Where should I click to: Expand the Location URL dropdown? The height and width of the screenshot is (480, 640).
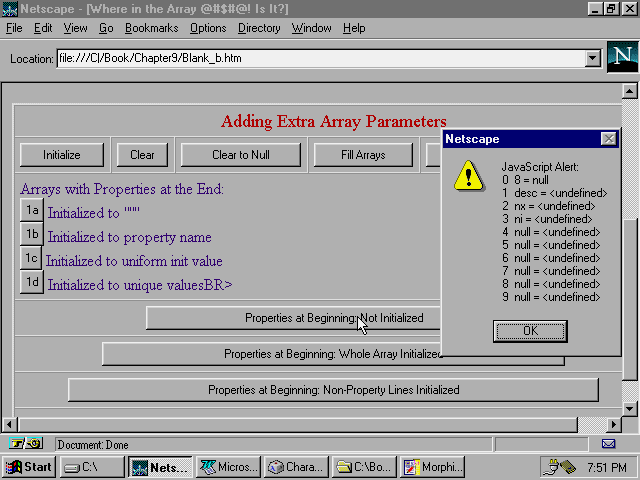592,58
